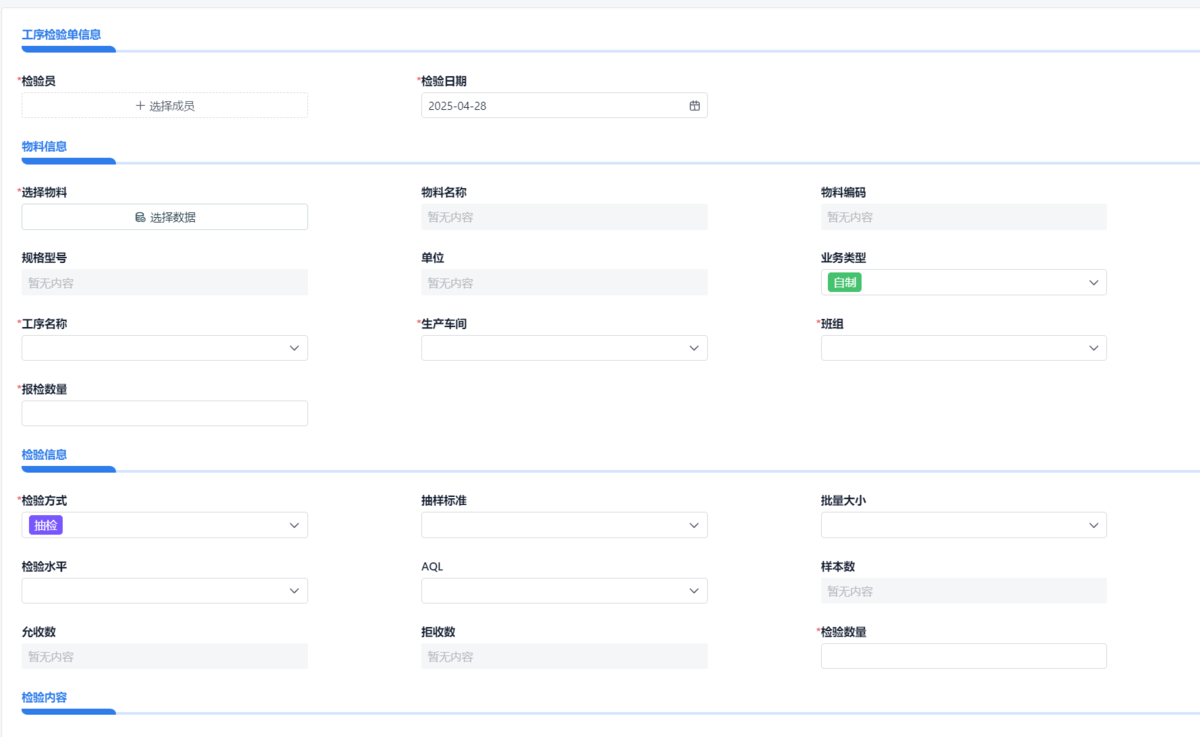Open the AQL dropdown

[694, 591]
